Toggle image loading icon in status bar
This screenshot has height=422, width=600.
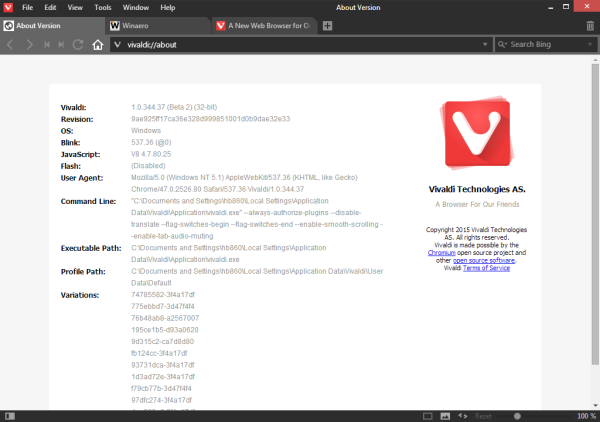click(445, 416)
